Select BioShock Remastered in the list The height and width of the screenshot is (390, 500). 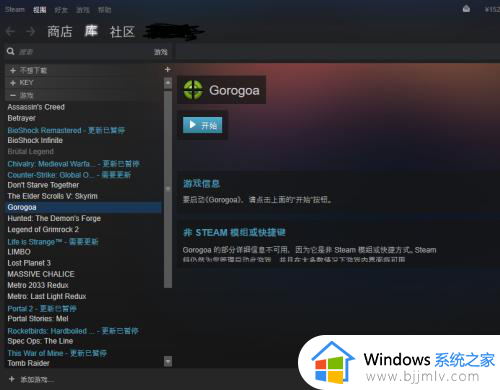coord(66,130)
